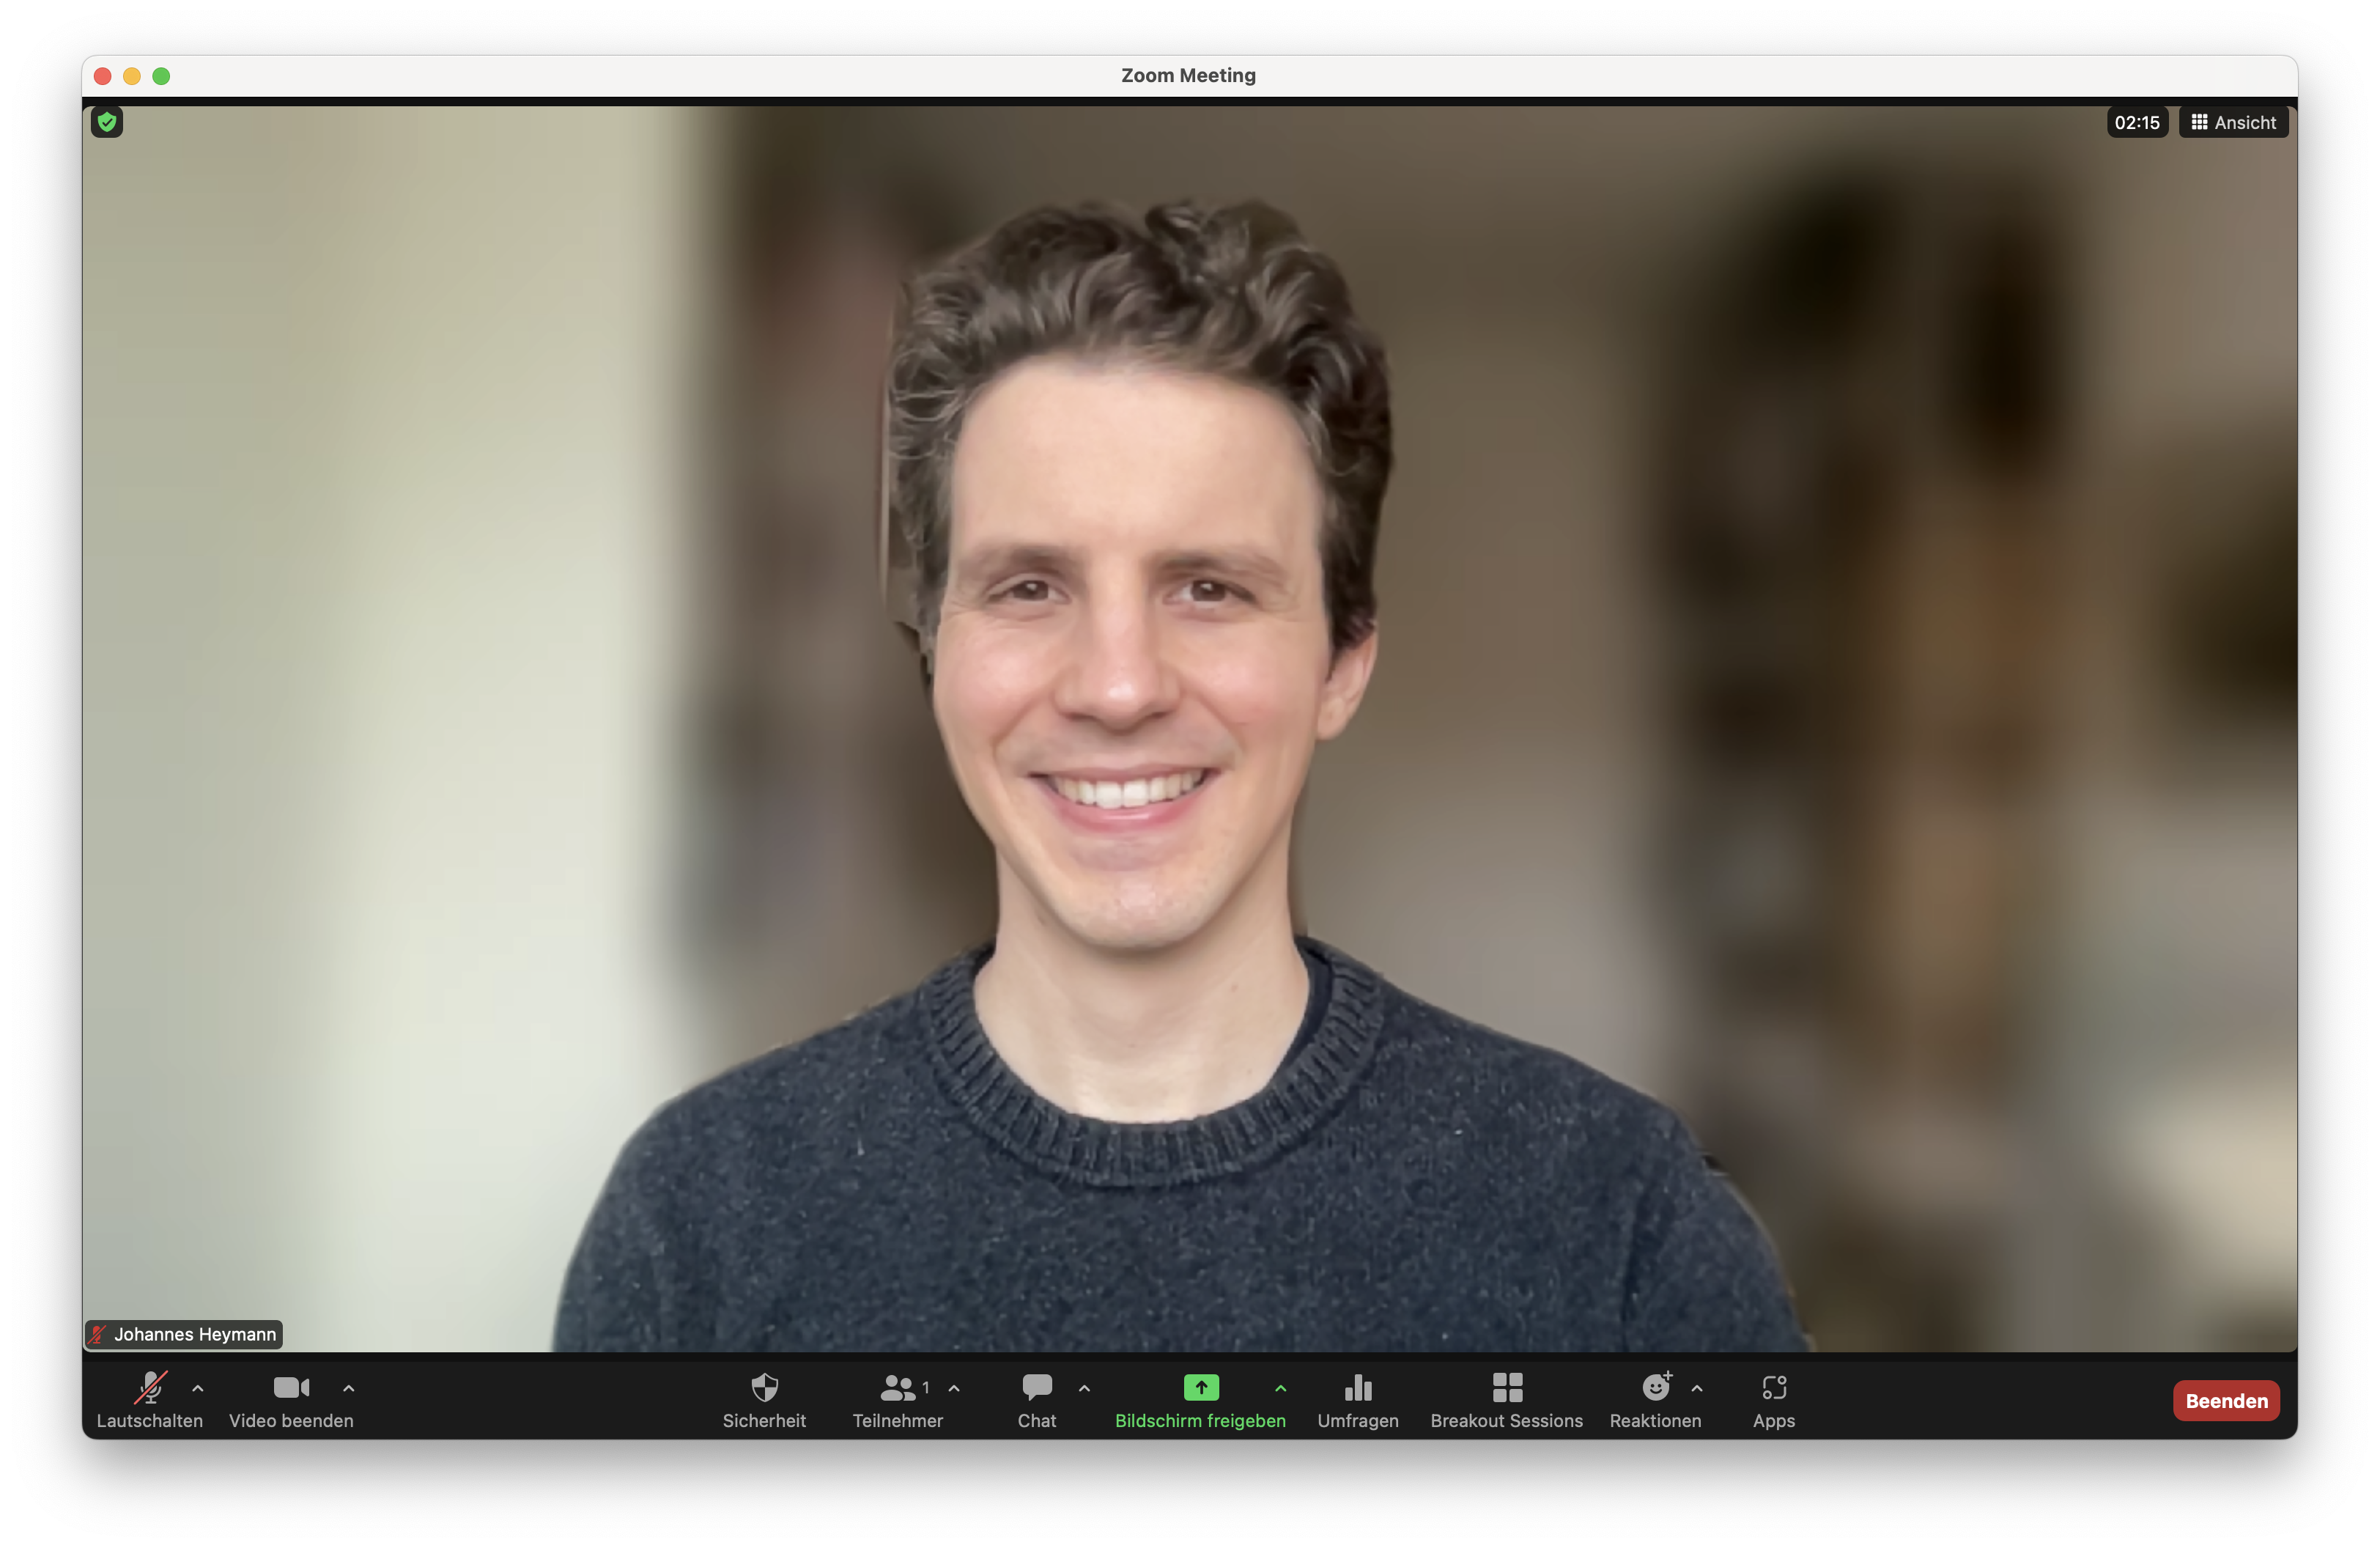
Task: Click the red Beenden button
Action: (2226, 1401)
